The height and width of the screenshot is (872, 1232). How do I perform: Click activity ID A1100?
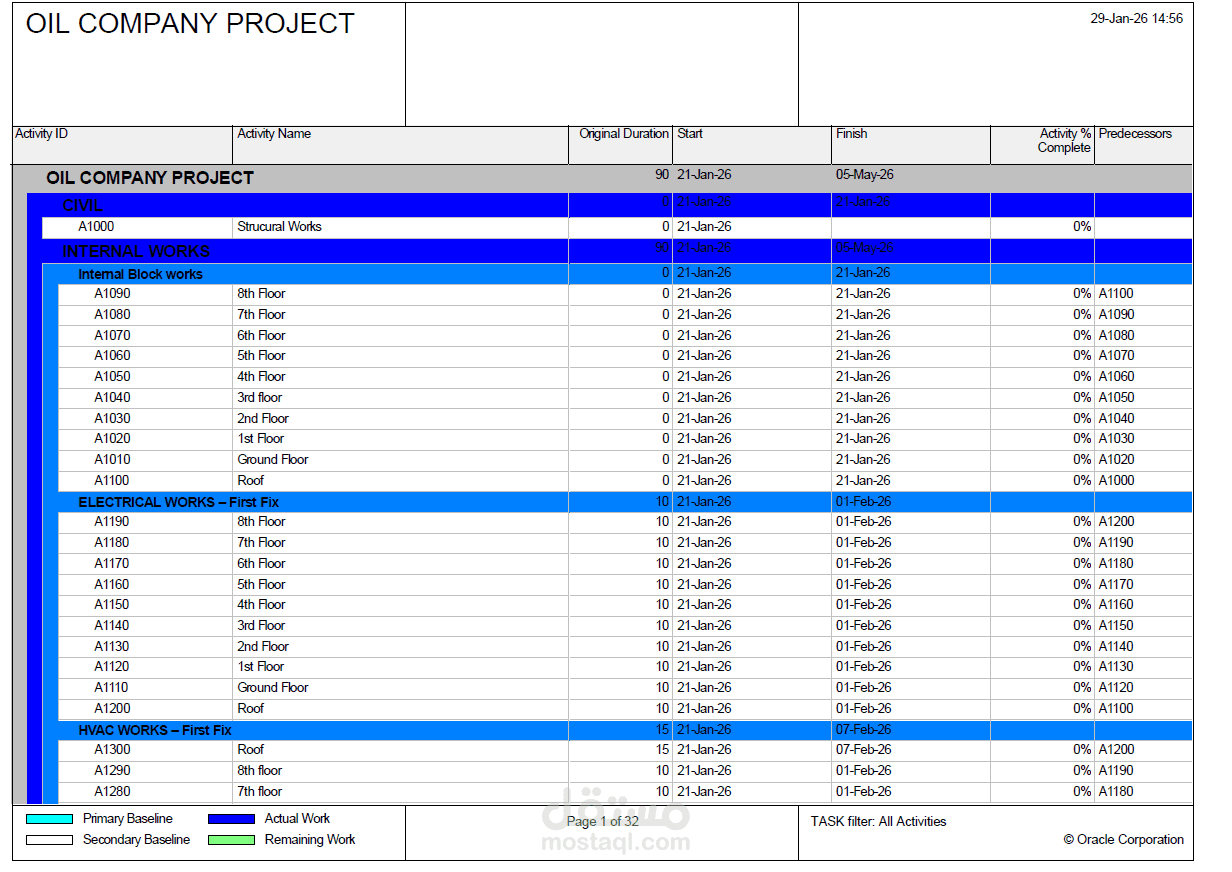112,481
